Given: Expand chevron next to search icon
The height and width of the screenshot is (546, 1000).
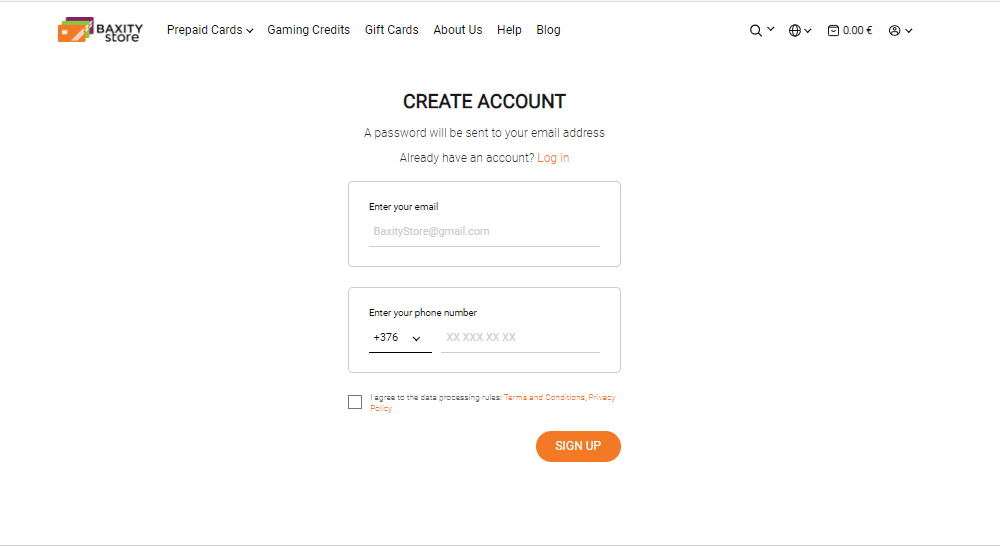Looking at the screenshot, I should pos(770,29).
